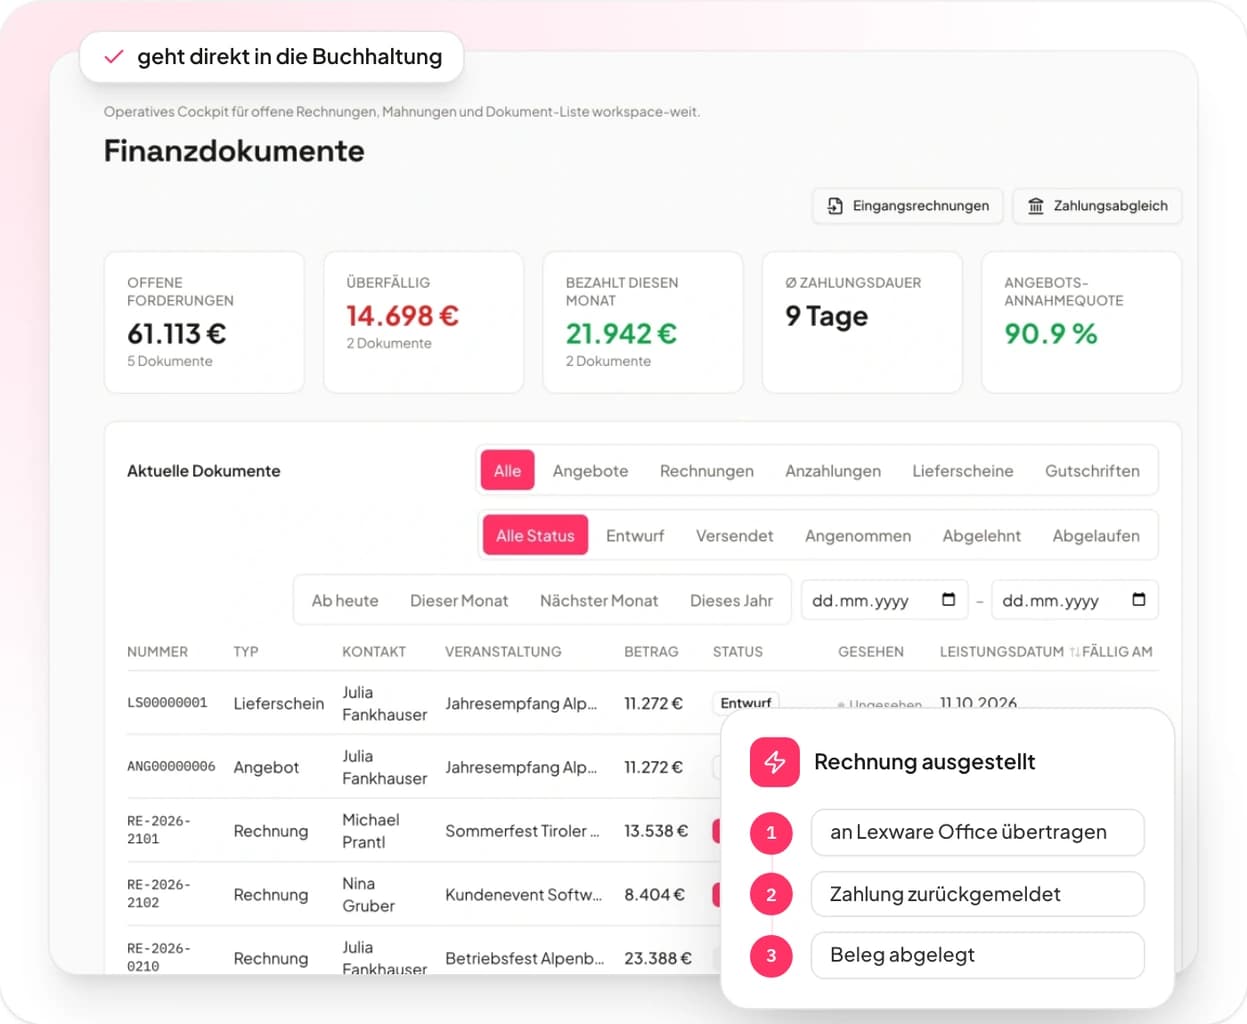
Task: Filter by Abgelaufen status
Action: [x=1096, y=536]
